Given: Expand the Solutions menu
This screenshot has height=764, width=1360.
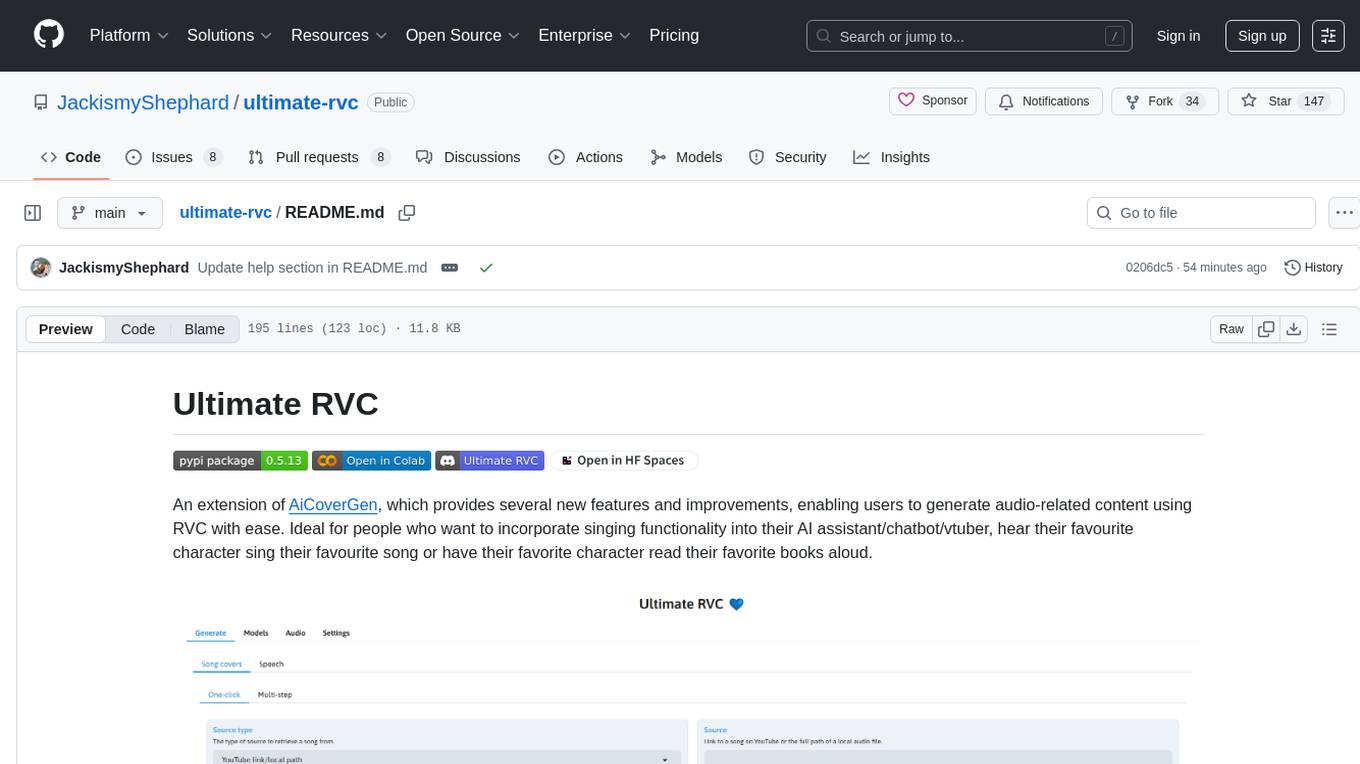Looking at the screenshot, I should (x=229, y=35).
